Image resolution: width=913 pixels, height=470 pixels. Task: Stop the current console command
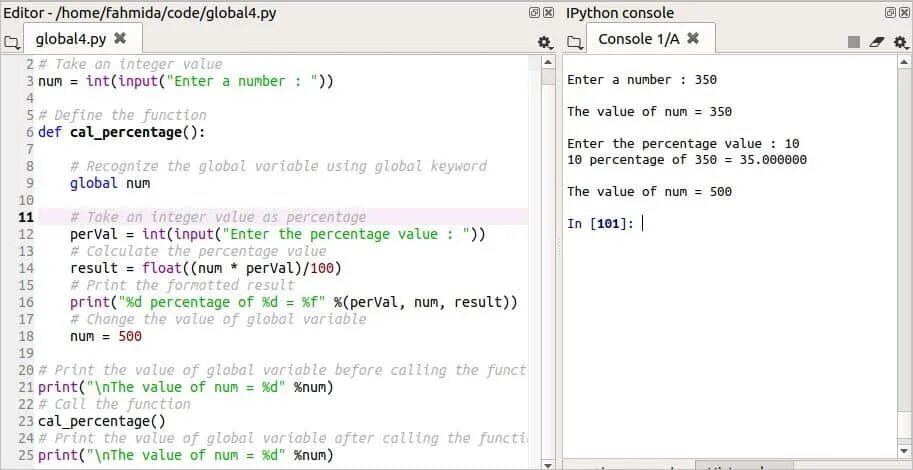[x=853, y=42]
